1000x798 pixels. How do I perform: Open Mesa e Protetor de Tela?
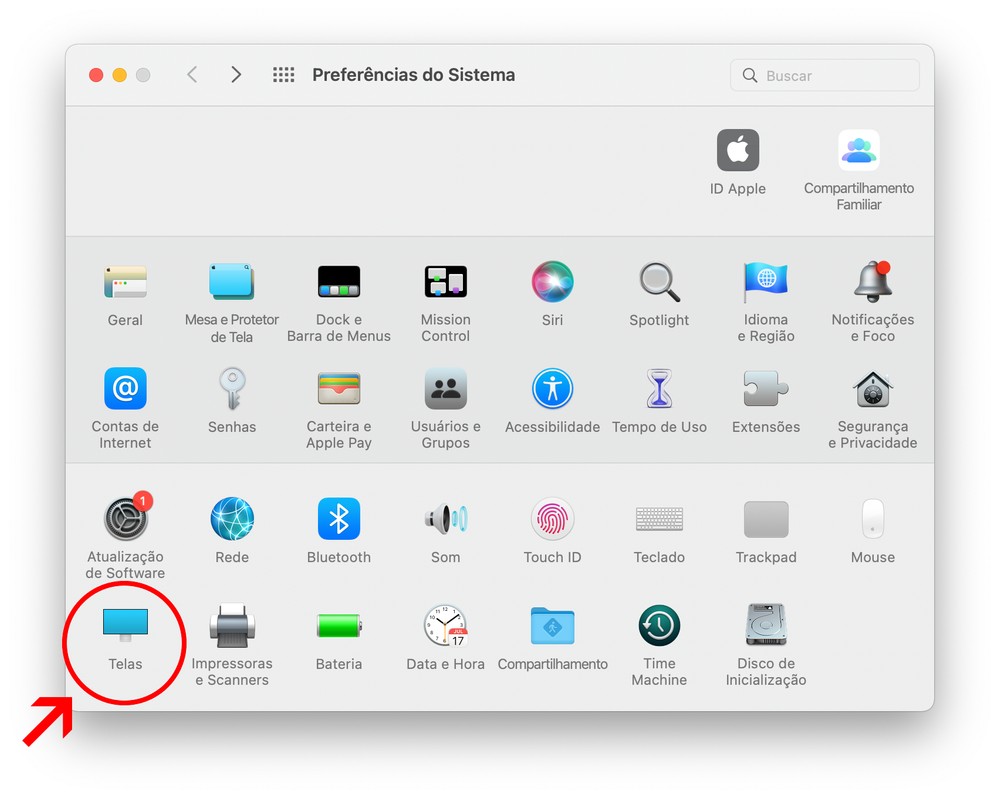pos(232,281)
